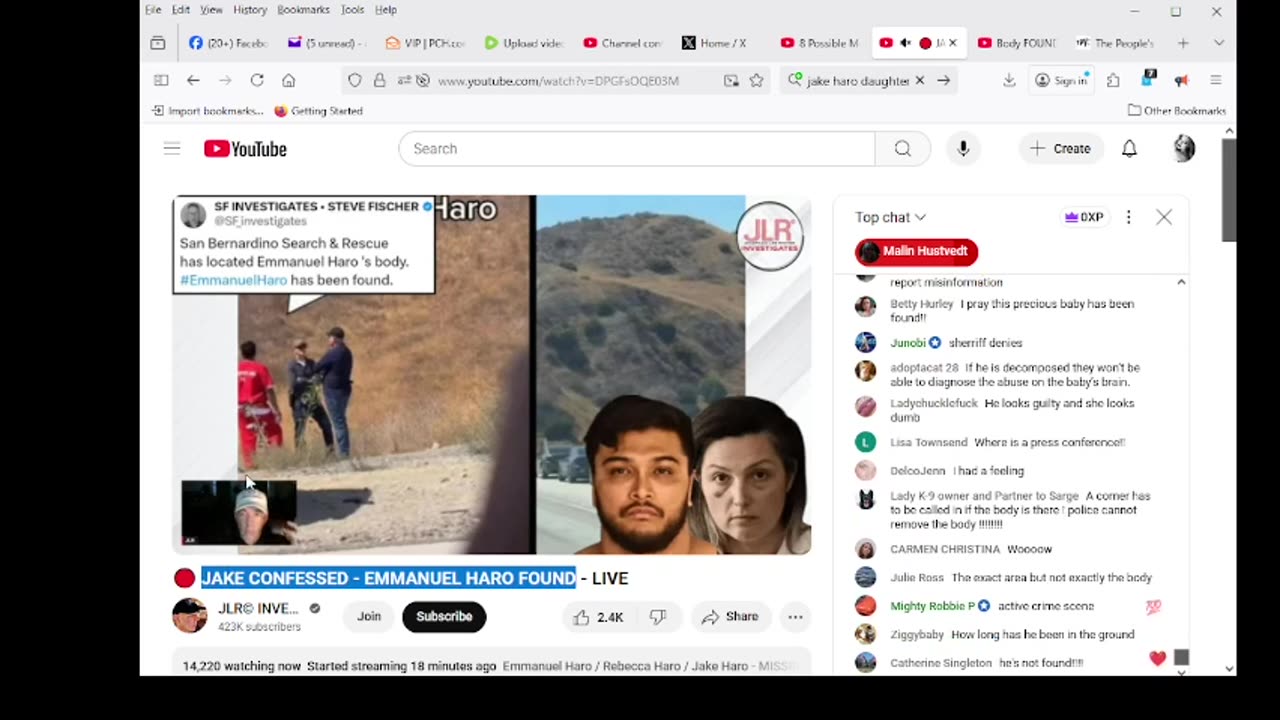This screenshot has width=1280, height=720.
Task: Clear the 'jake haro daughter' search box
Action: click(919, 80)
